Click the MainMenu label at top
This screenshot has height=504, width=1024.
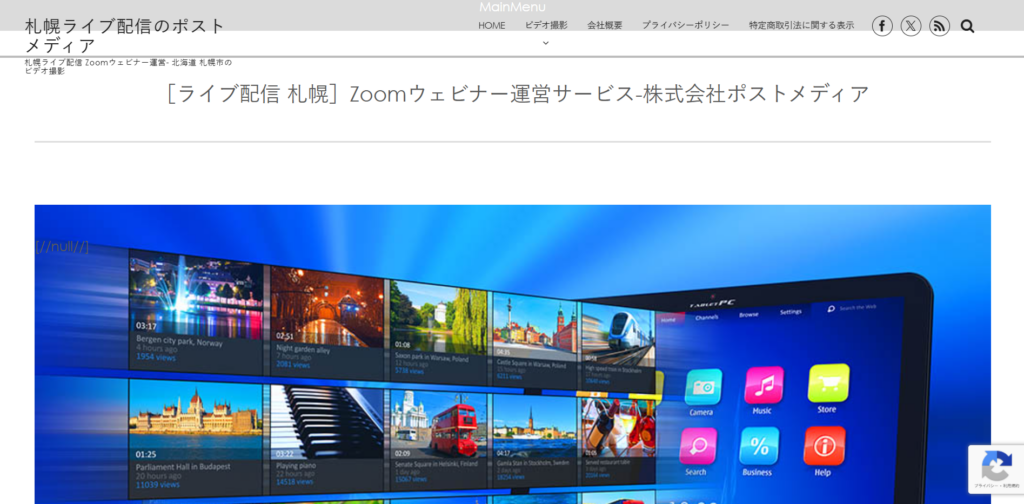[x=512, y=7]
